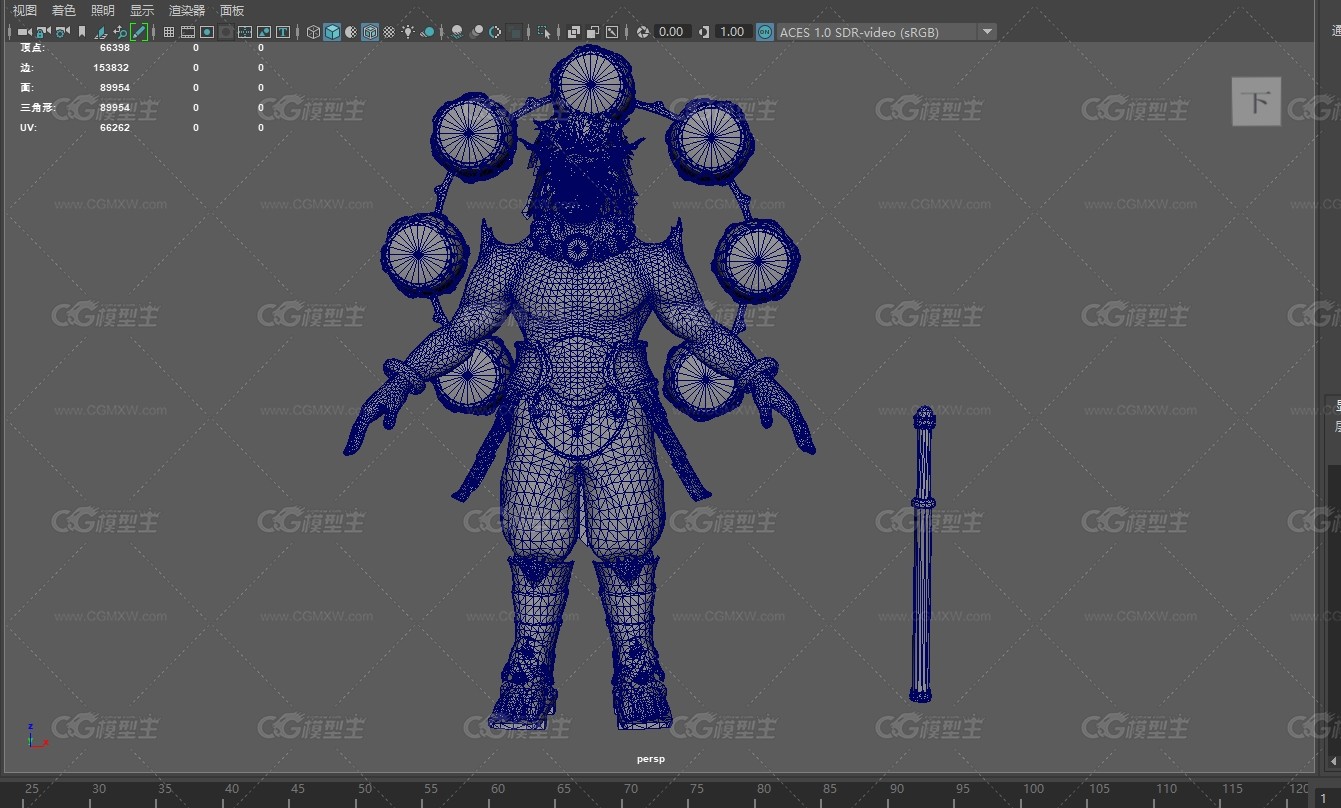Image resolution: width=1341 pixels, height=808 pixels.
Task: Toggle the isolate select icon
Action: (543, 32)
